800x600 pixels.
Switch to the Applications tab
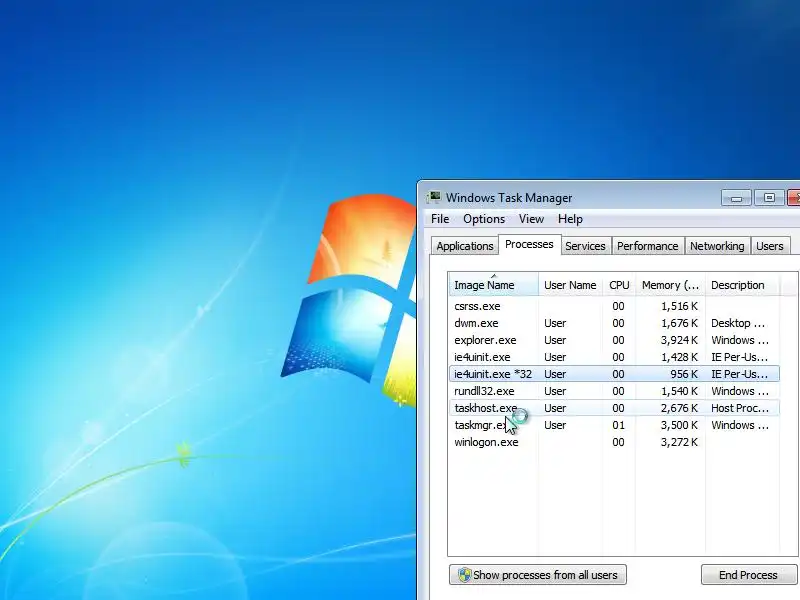464,246
